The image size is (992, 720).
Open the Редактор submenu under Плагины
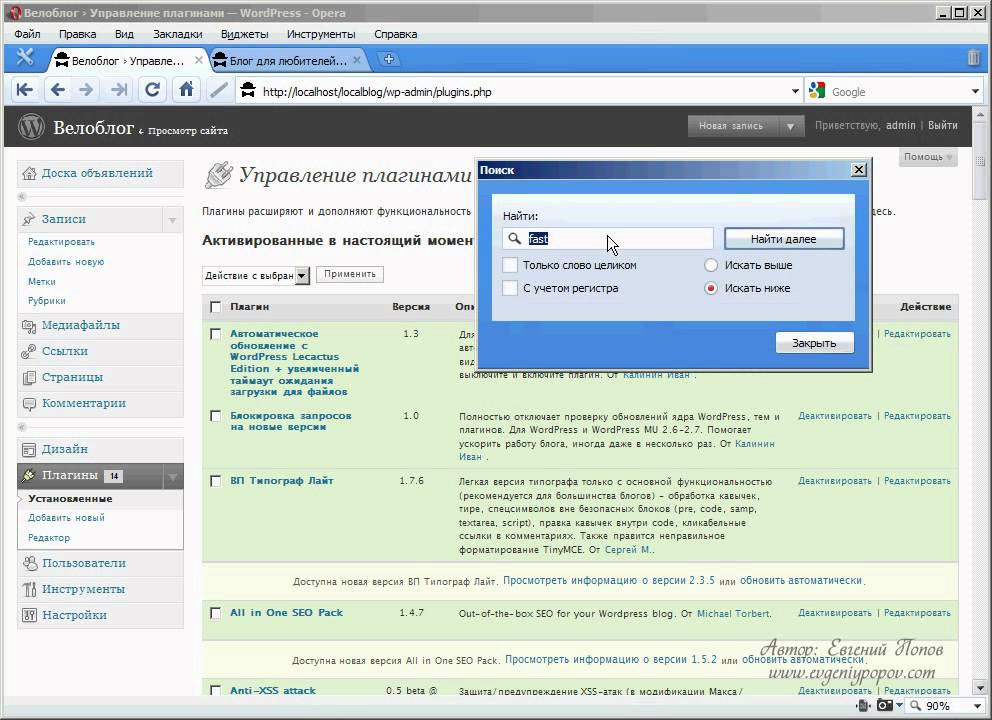(x=49, y=538)
